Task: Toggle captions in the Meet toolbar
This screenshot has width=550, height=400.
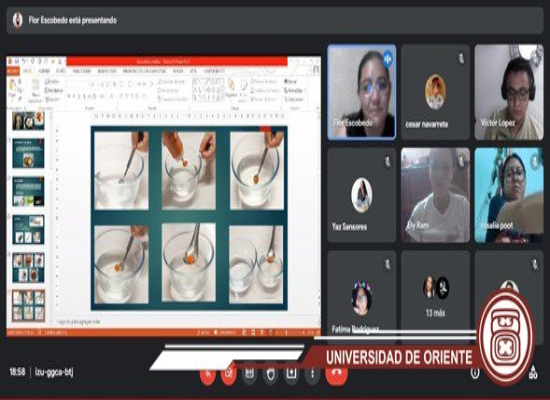Action: pyautogui.click(x=249, y=373)
